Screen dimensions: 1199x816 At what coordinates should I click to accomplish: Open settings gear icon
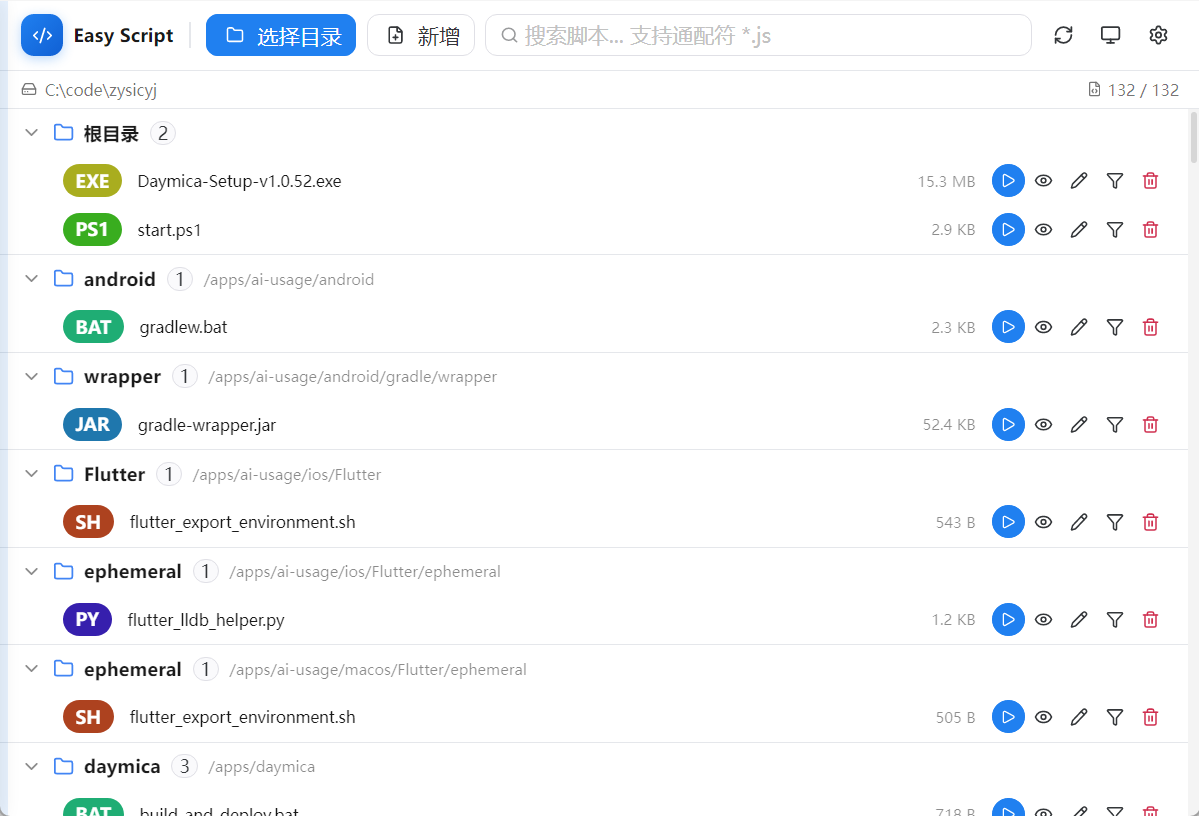click(x=1158, y=35)
